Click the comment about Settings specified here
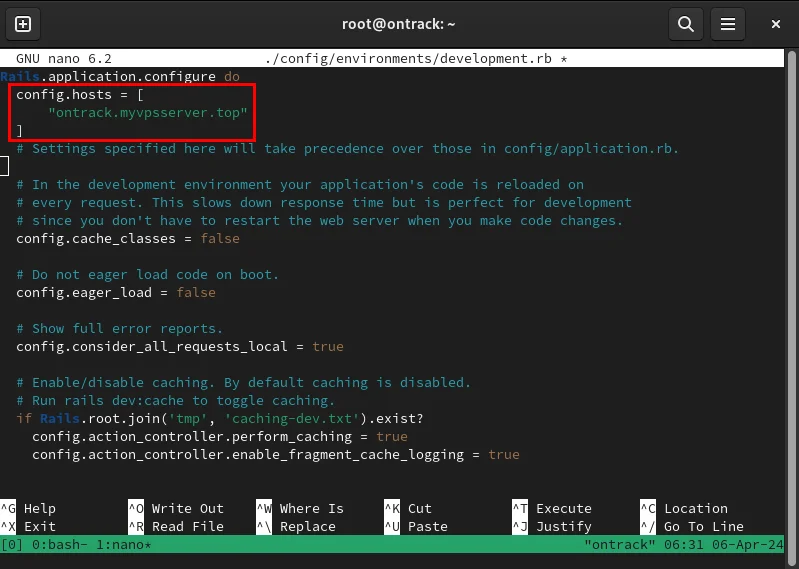799x569 pixels. pos(348,149)
